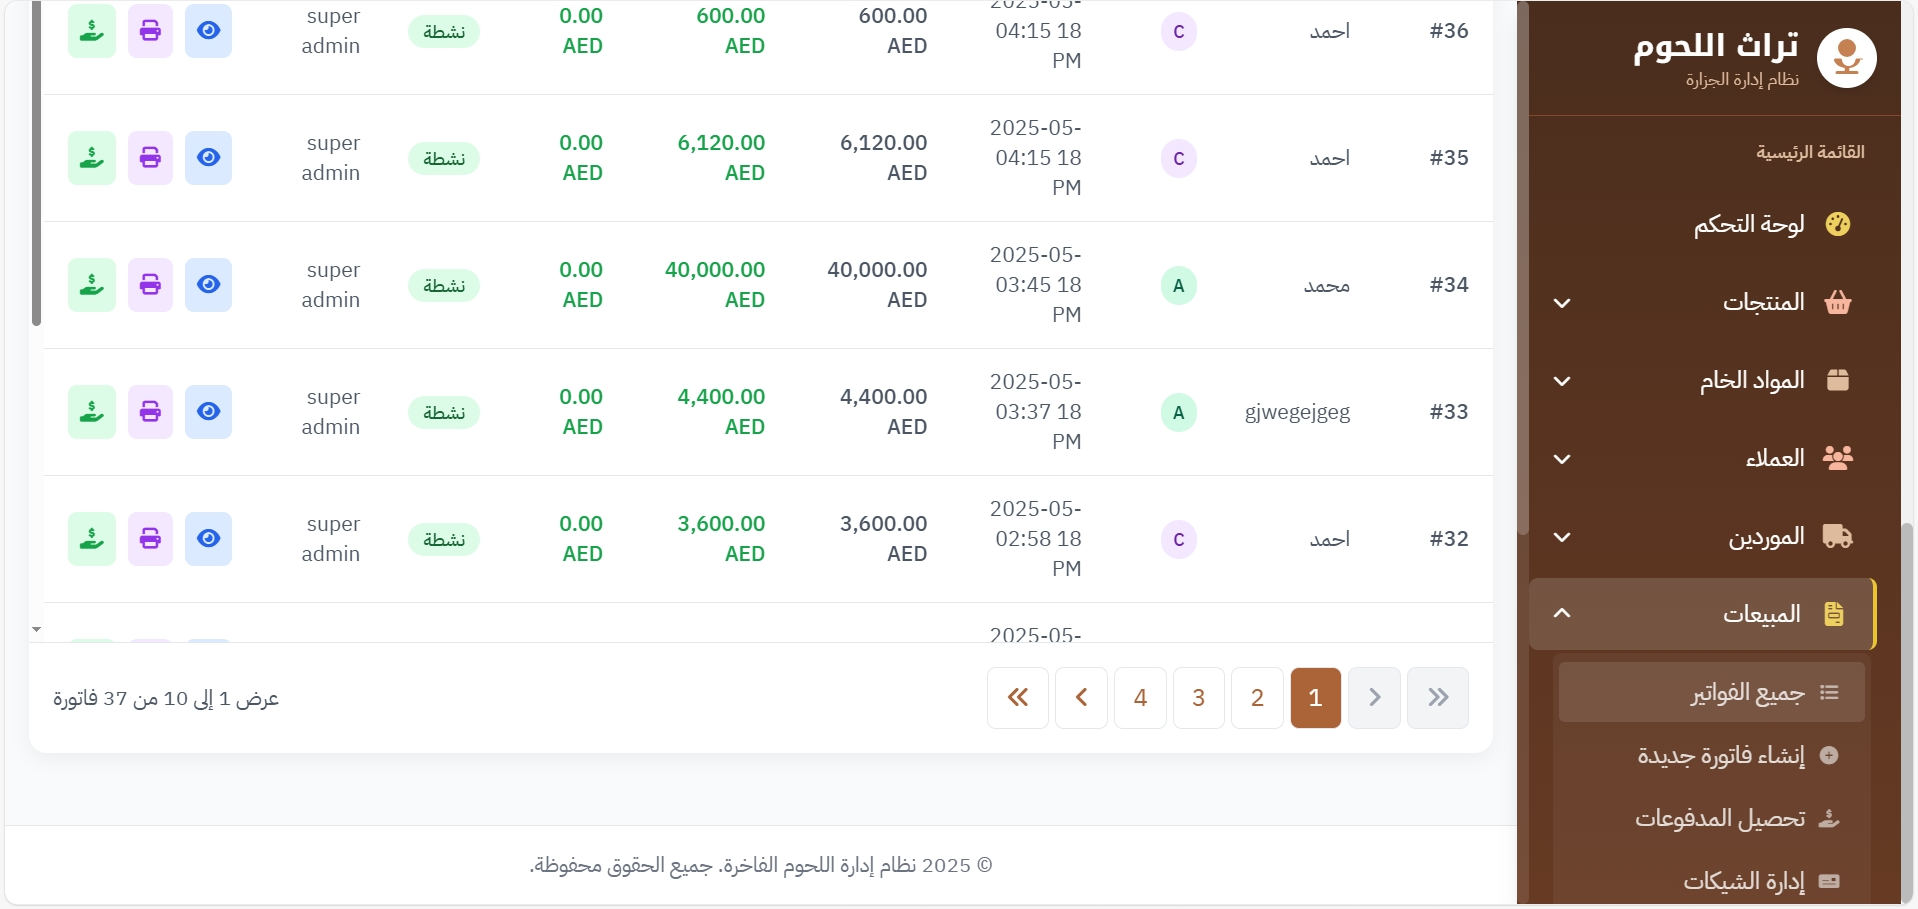The width and height of the screenshot is (1918, 909).
Task: Print invoice #35 using printer icon
Action: pyautogui.click(x=150, y=158)
